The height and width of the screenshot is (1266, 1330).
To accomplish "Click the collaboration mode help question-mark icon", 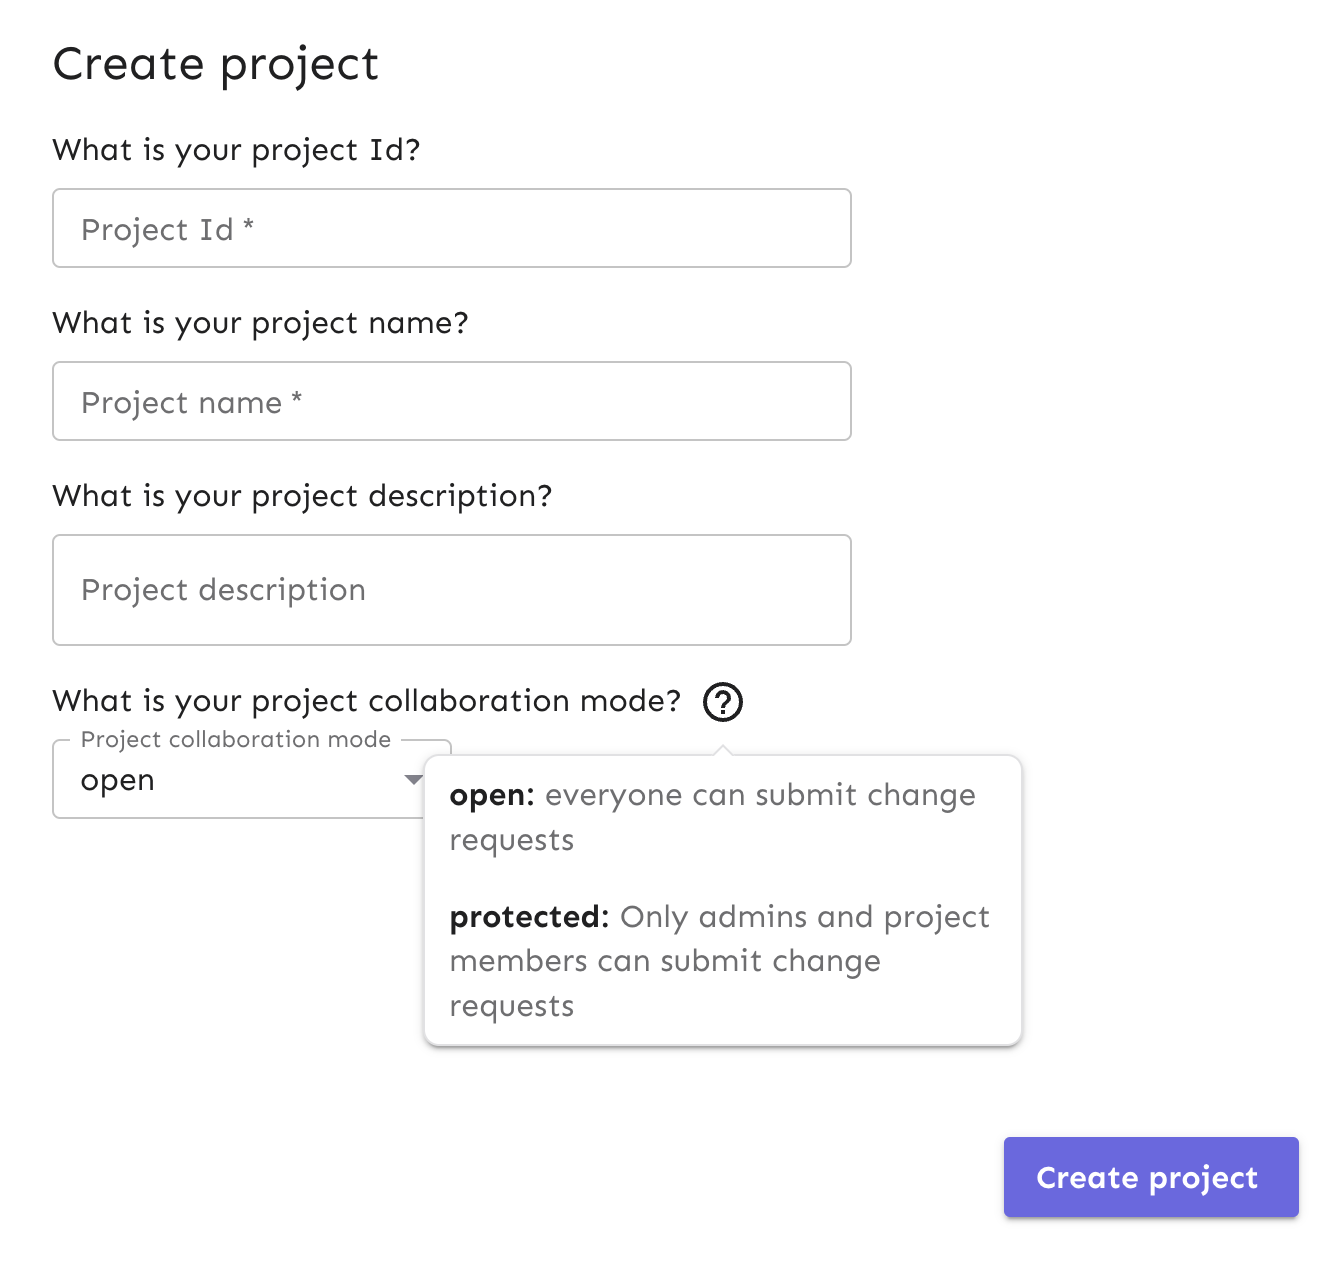I will pyautogui.click(x=722, y=702).
